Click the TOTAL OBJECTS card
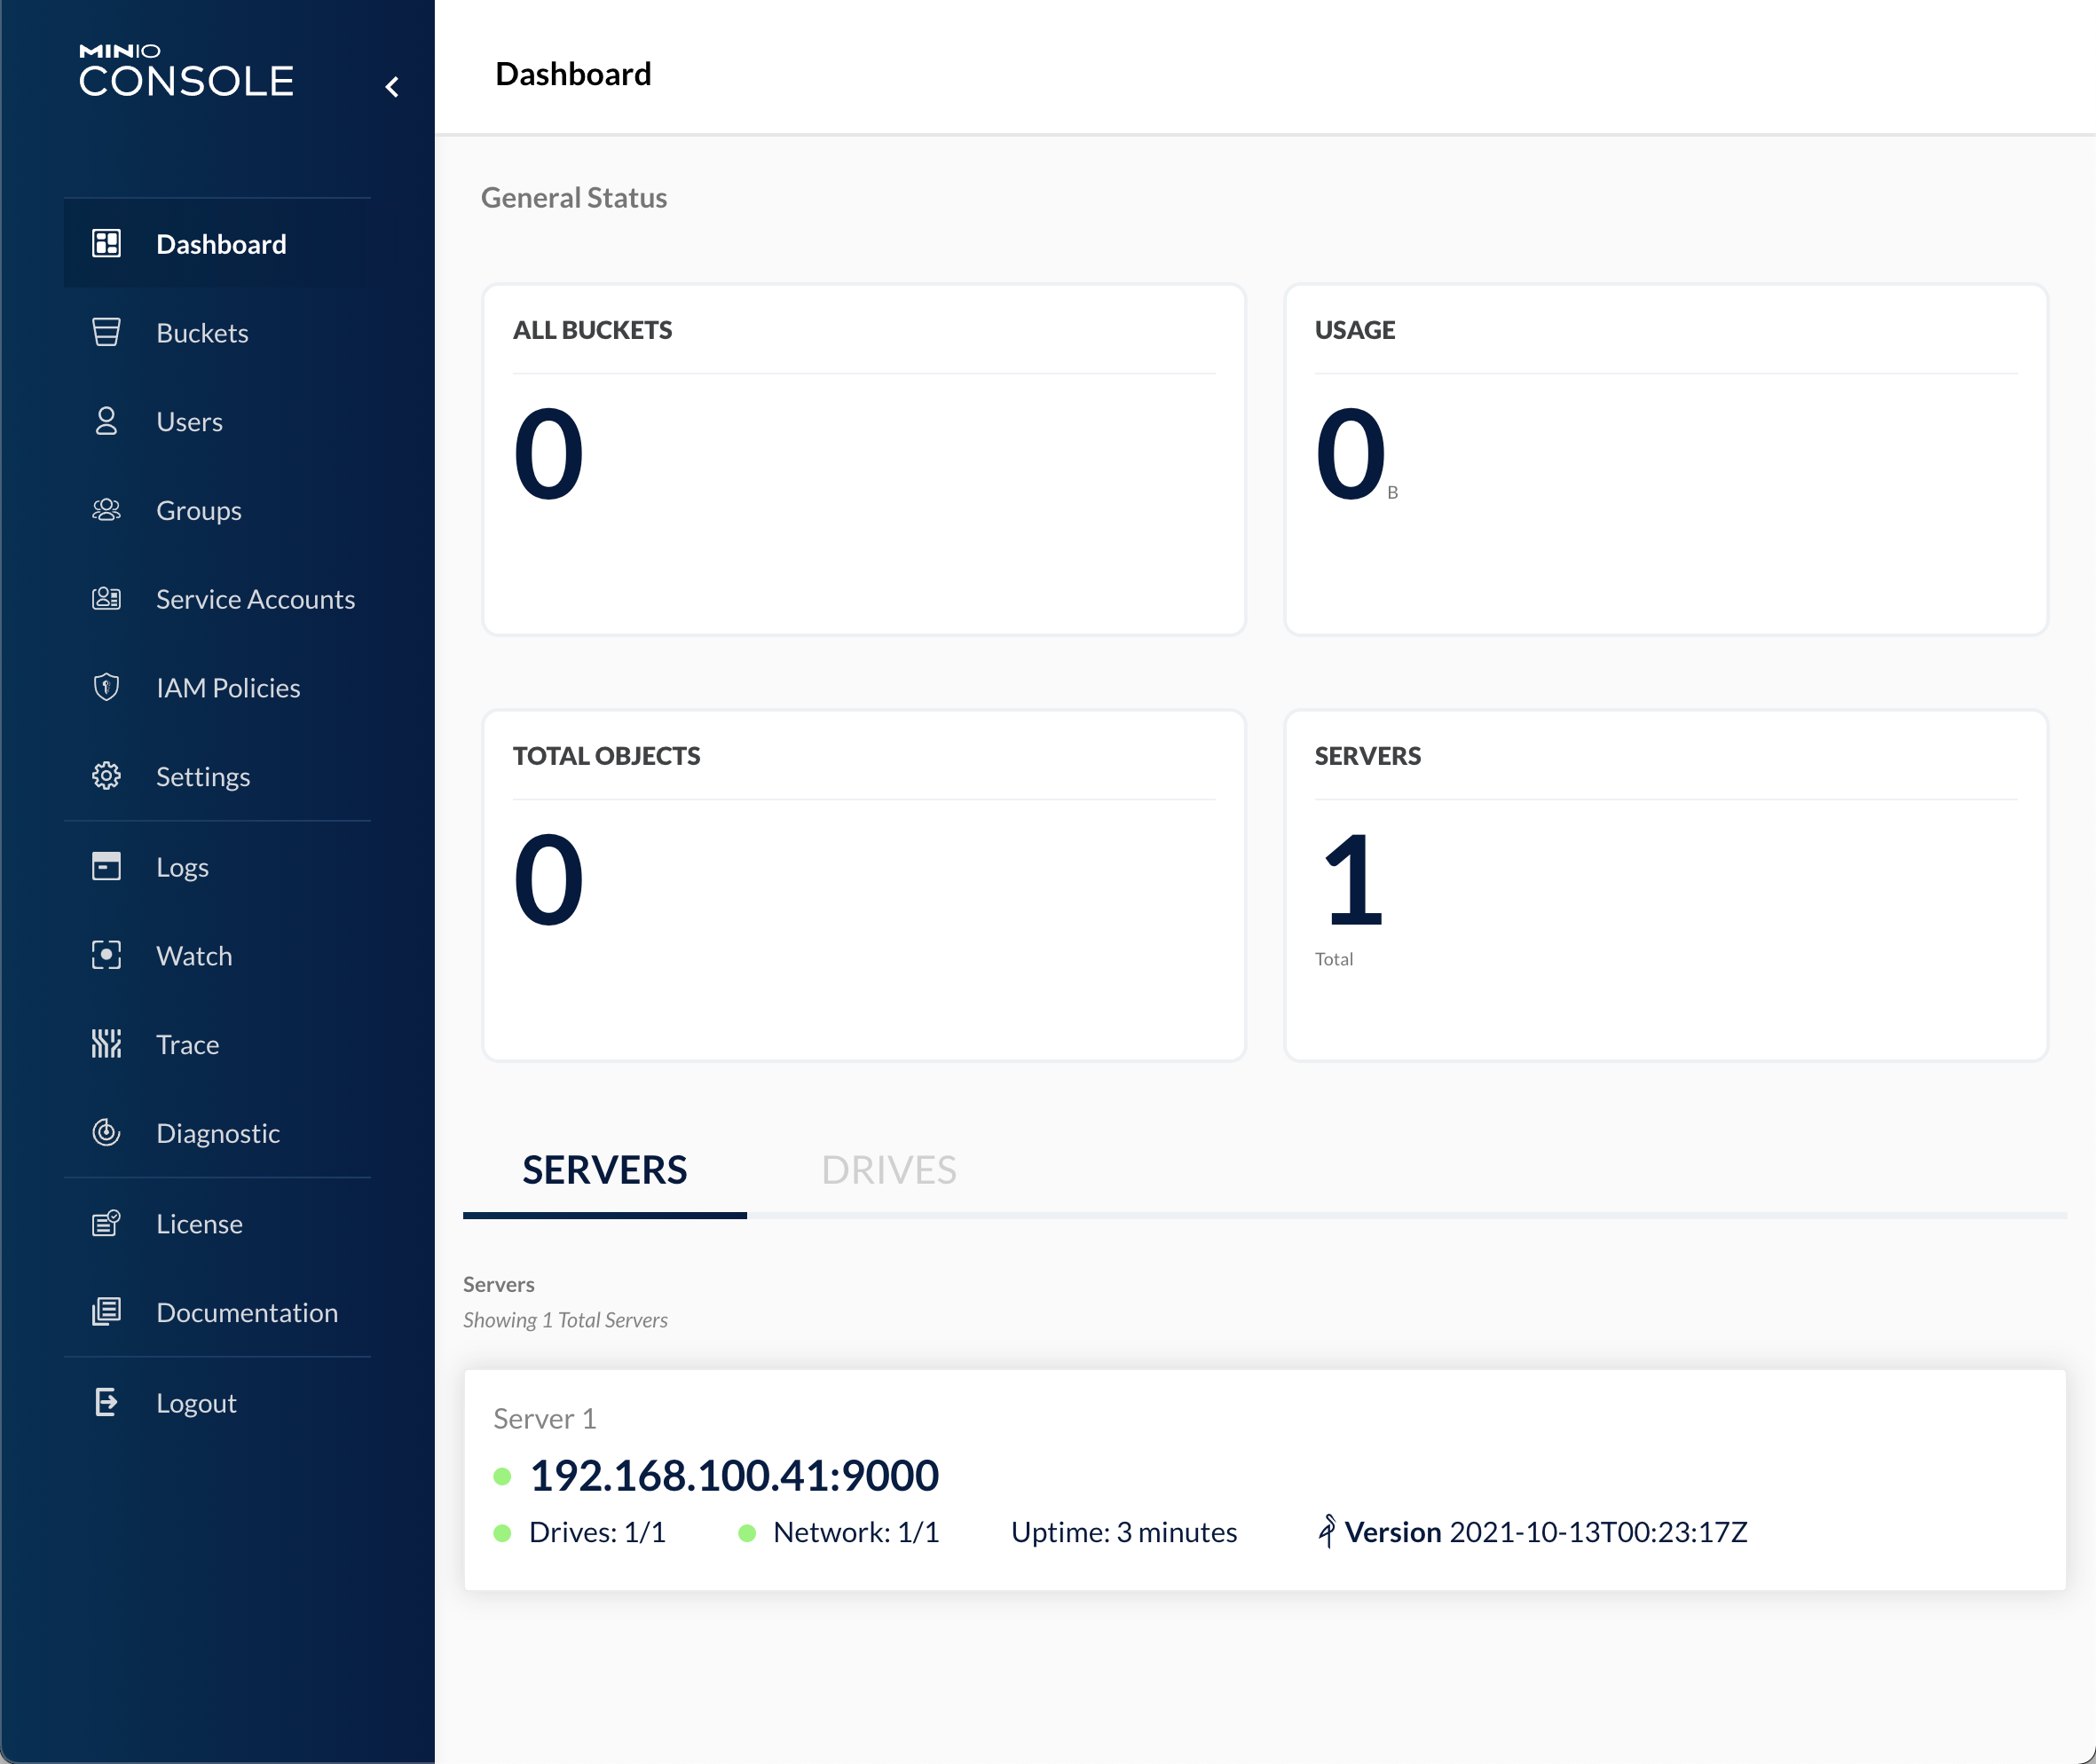 pos(864,886)
